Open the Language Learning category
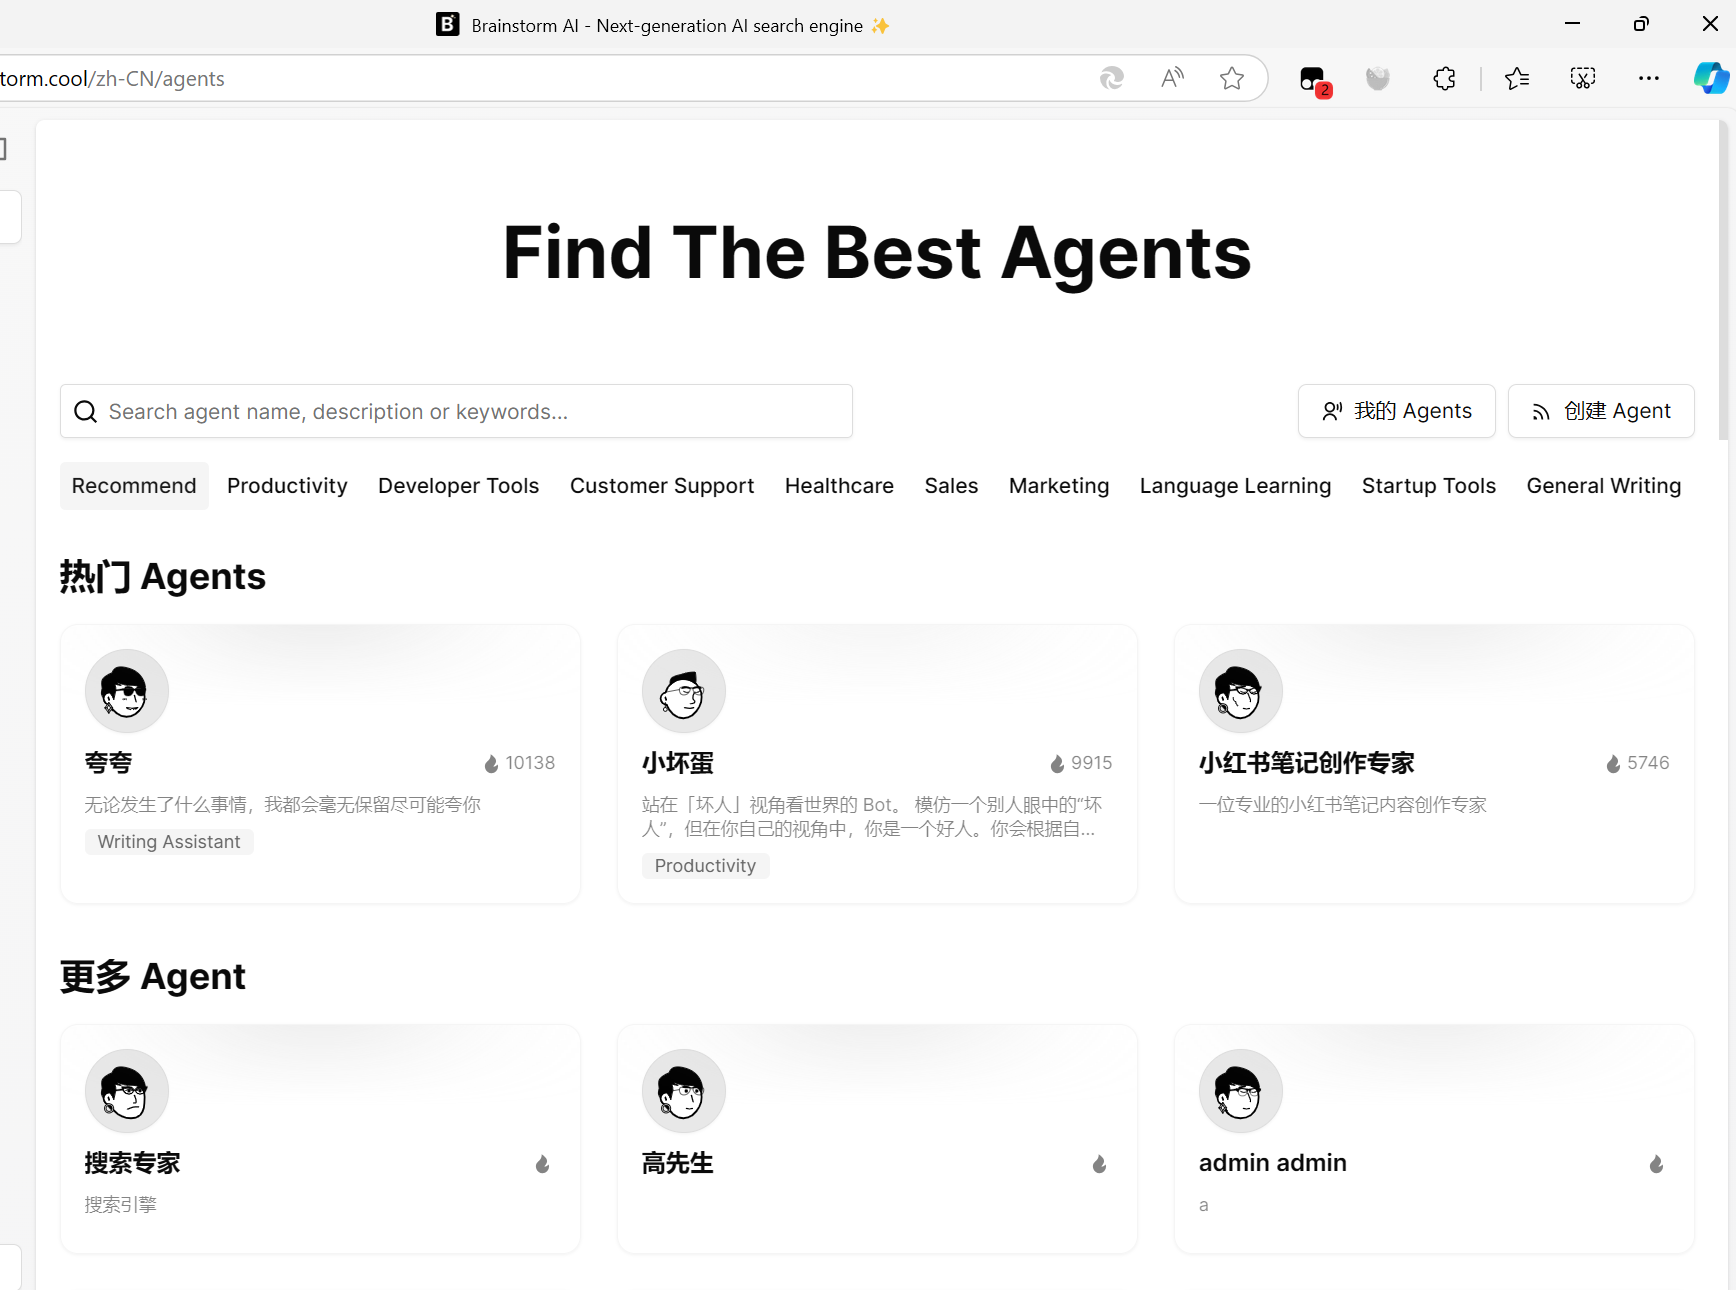Viewport: 1736px width, 1290px height. click(x=1235, y=486)
